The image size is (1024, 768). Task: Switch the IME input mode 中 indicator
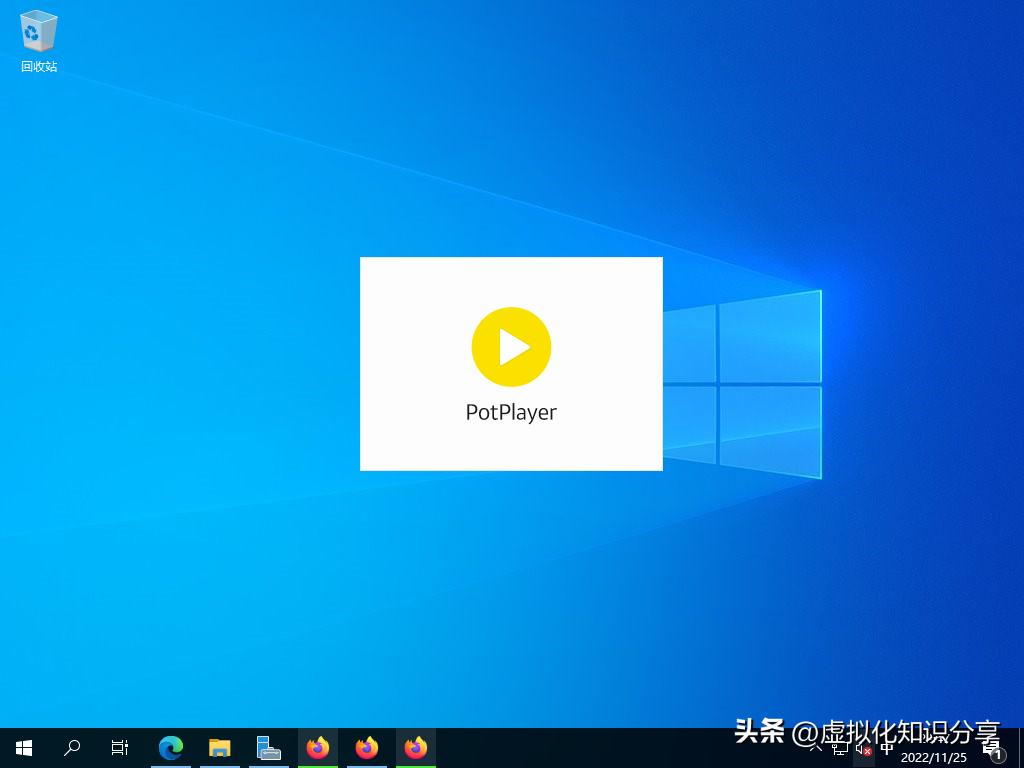[886, 748]
